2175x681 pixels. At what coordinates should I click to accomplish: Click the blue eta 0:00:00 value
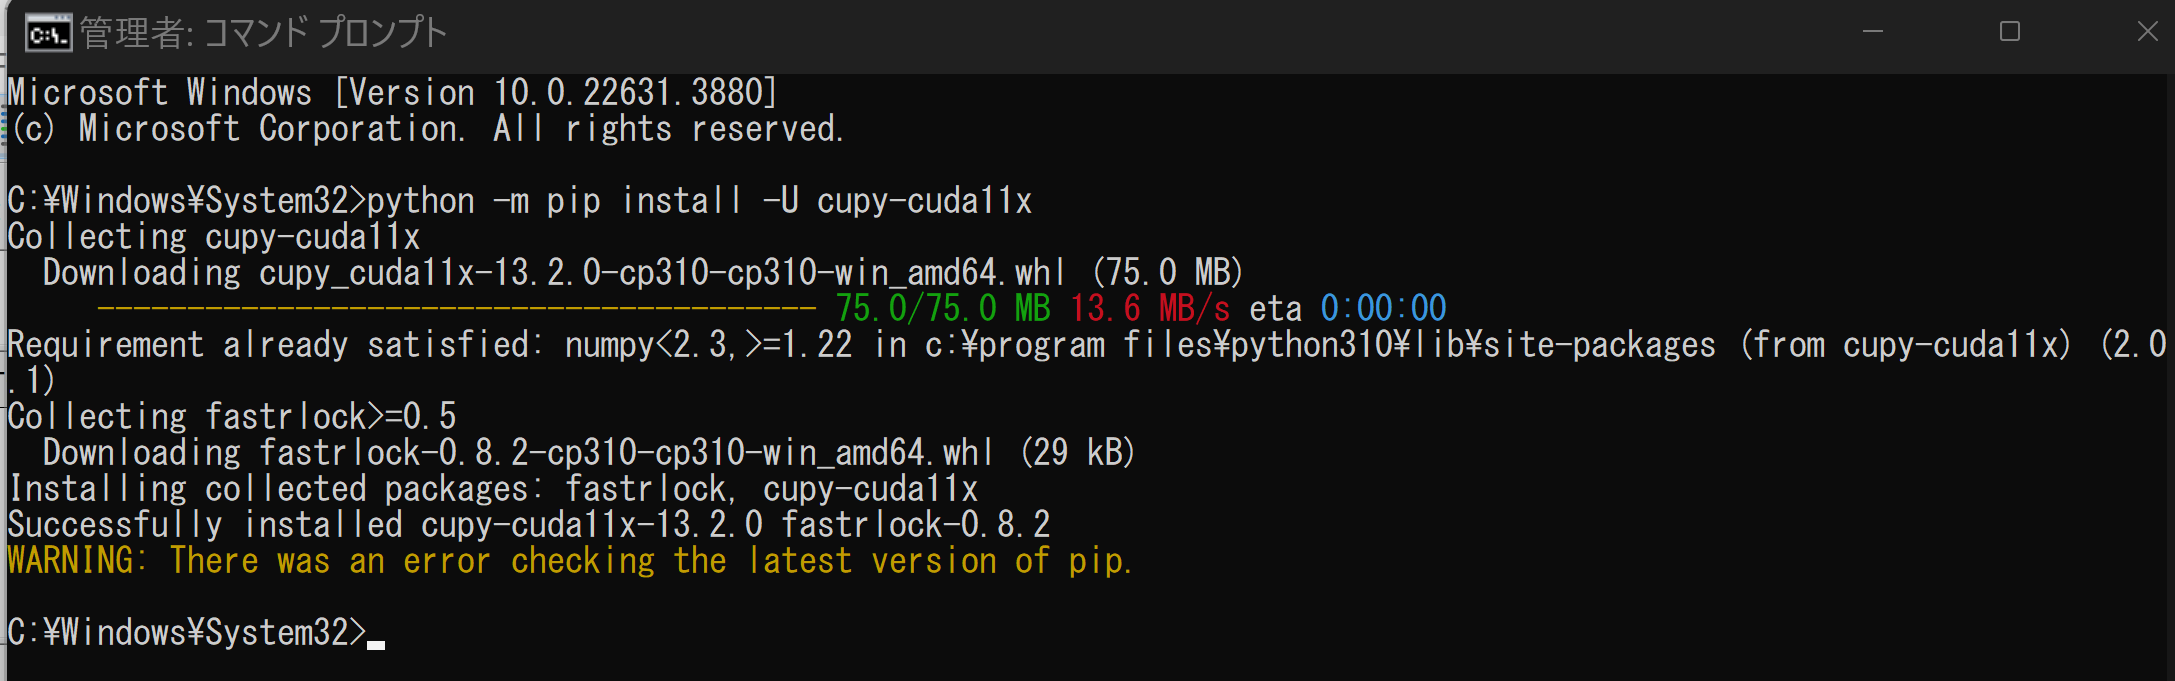coord(1384,308)
